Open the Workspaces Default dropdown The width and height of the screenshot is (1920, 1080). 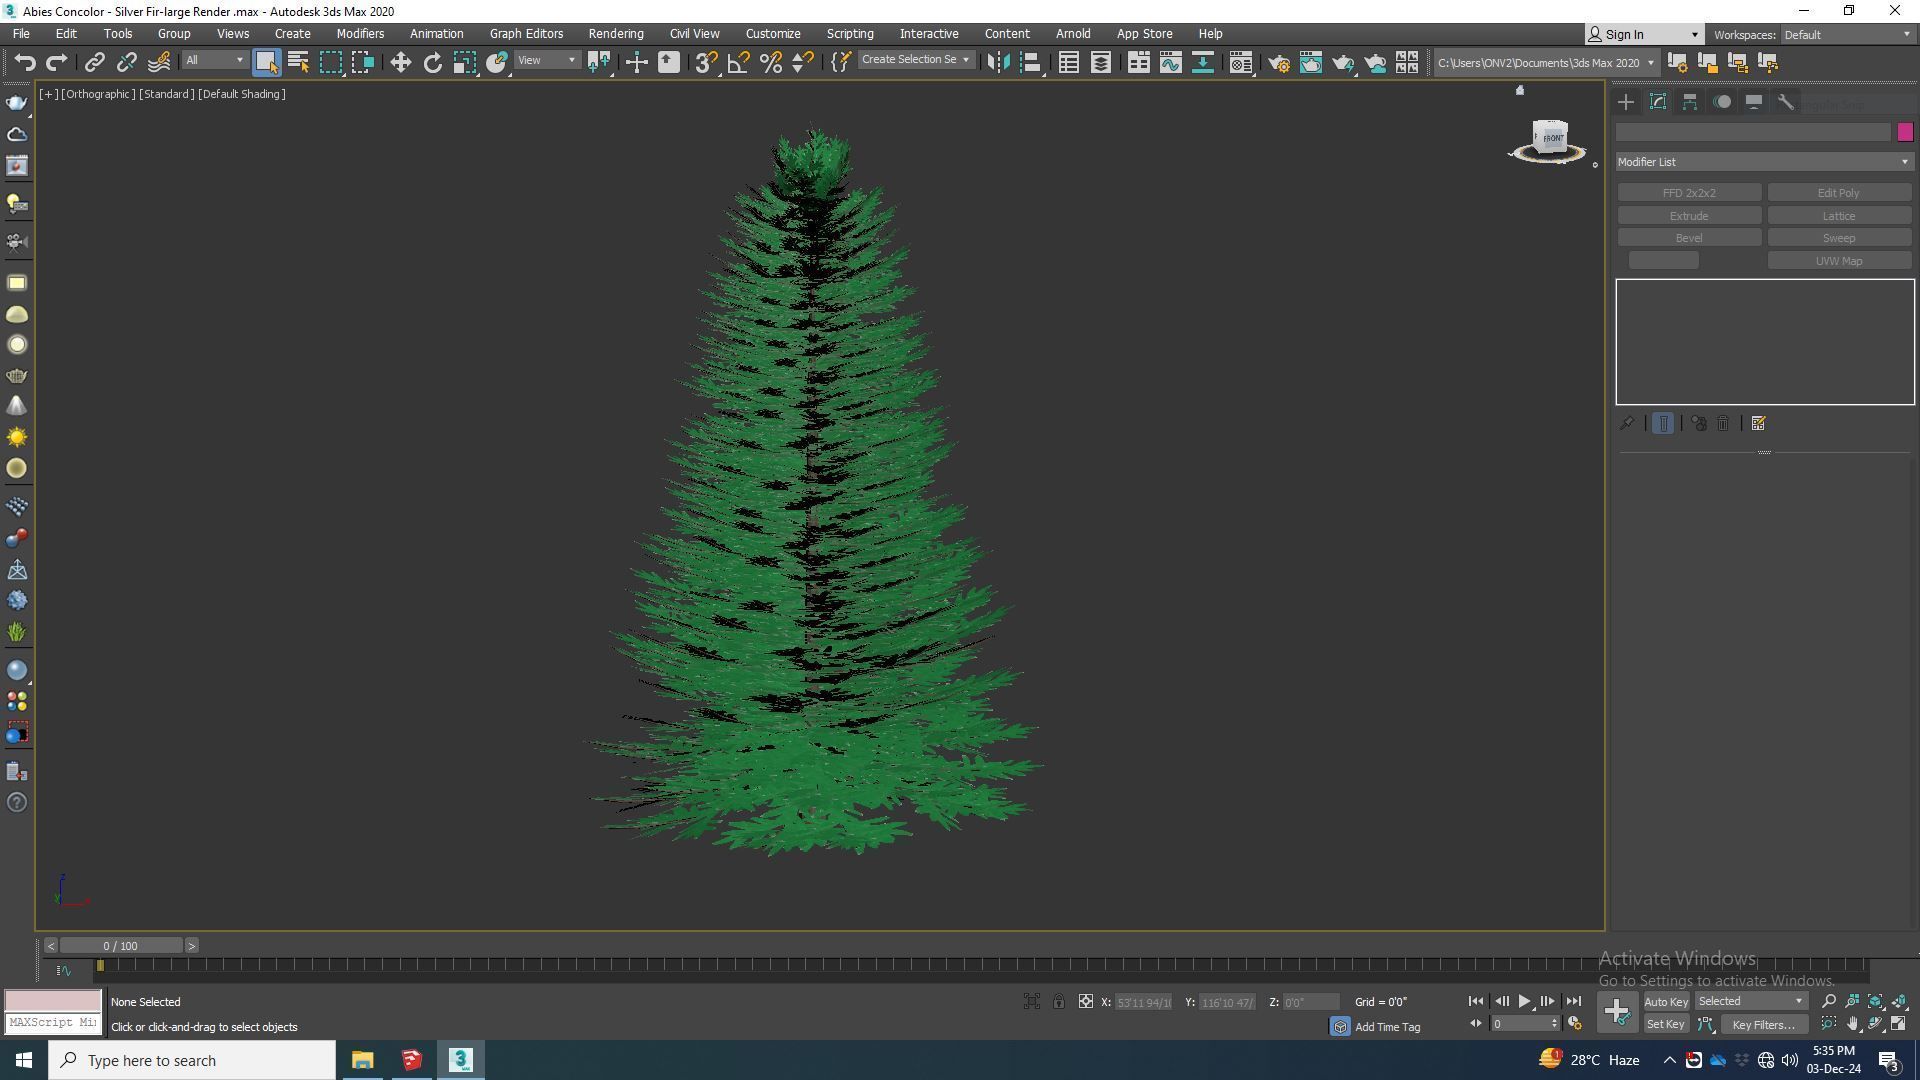pos(1847,34)
